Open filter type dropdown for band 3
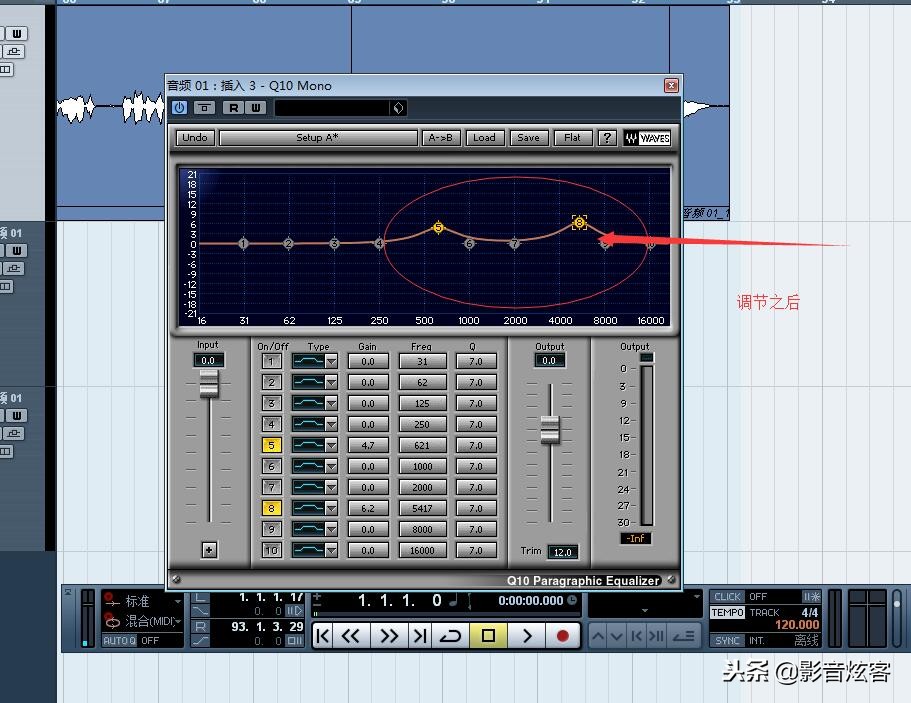The height and width of the screenshot is (703, 911). 331,403
